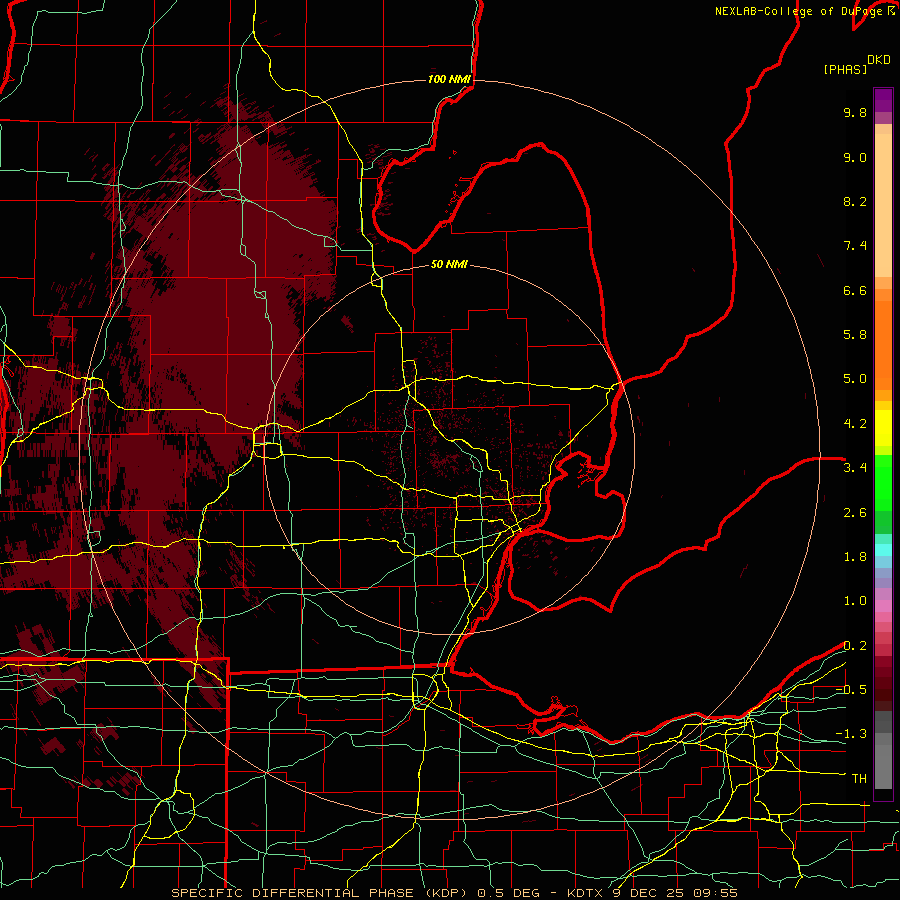Click the TH threshold label on the scale

click(859, 779)
